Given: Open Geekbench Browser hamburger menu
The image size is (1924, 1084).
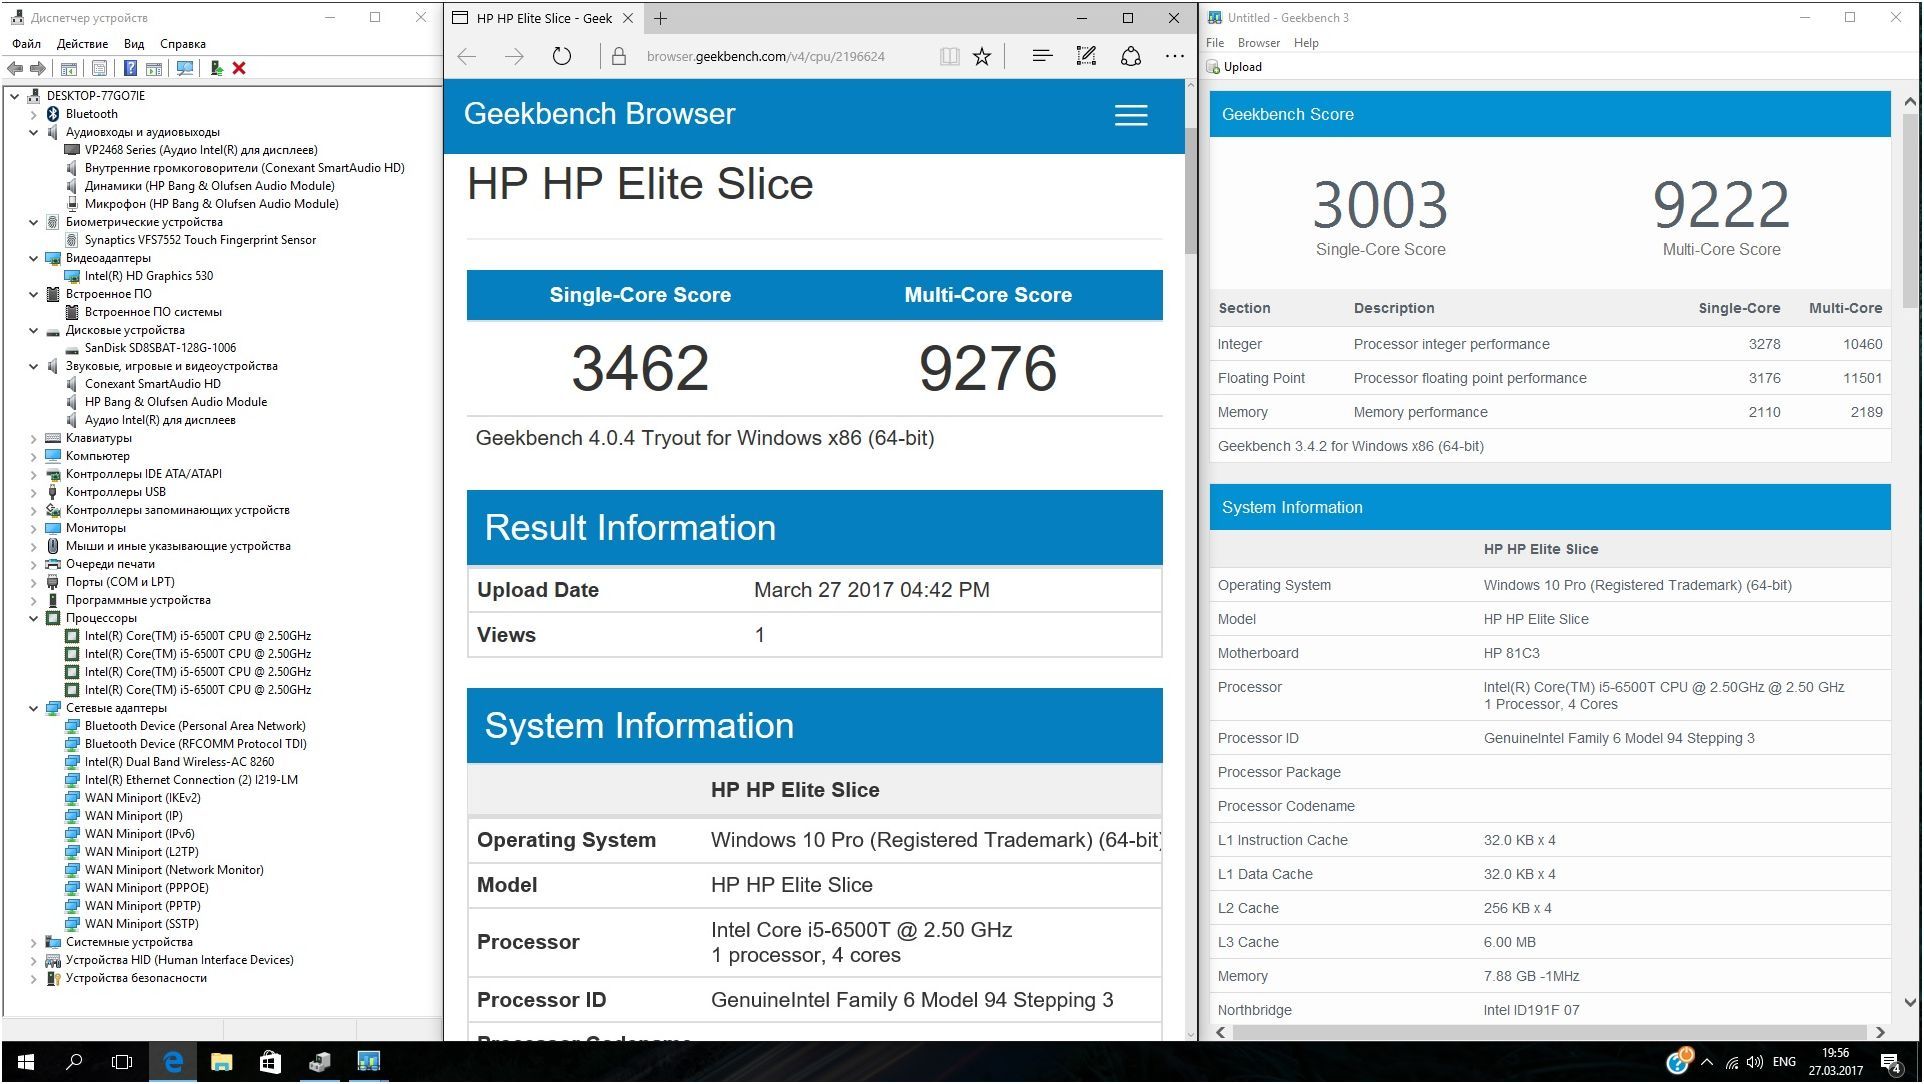Looking at the screenshot, I should 1130,115.
